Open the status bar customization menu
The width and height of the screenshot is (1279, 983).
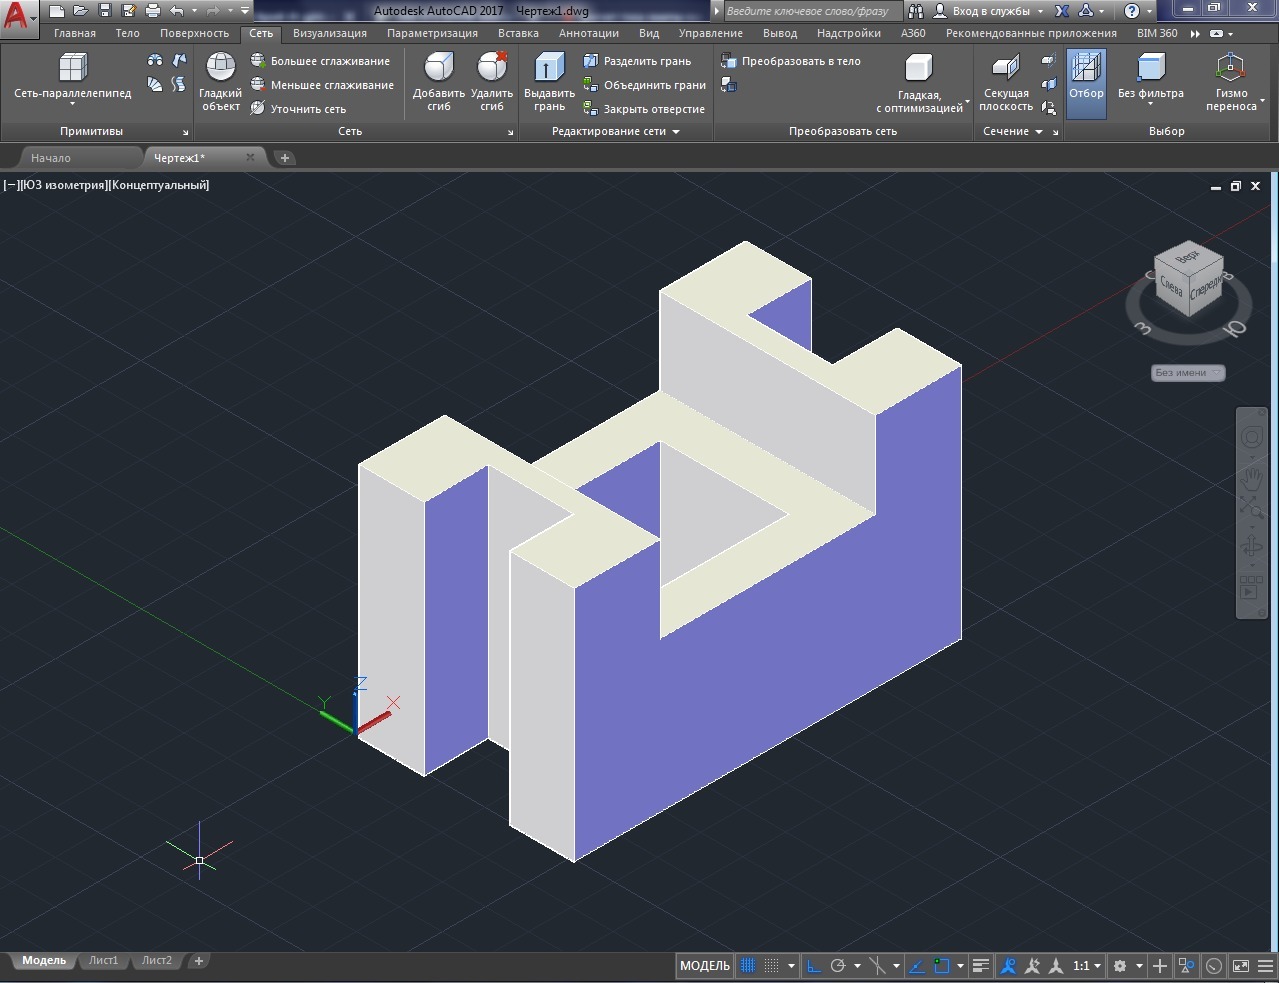pyautogui.click(x=1265, y=966)
